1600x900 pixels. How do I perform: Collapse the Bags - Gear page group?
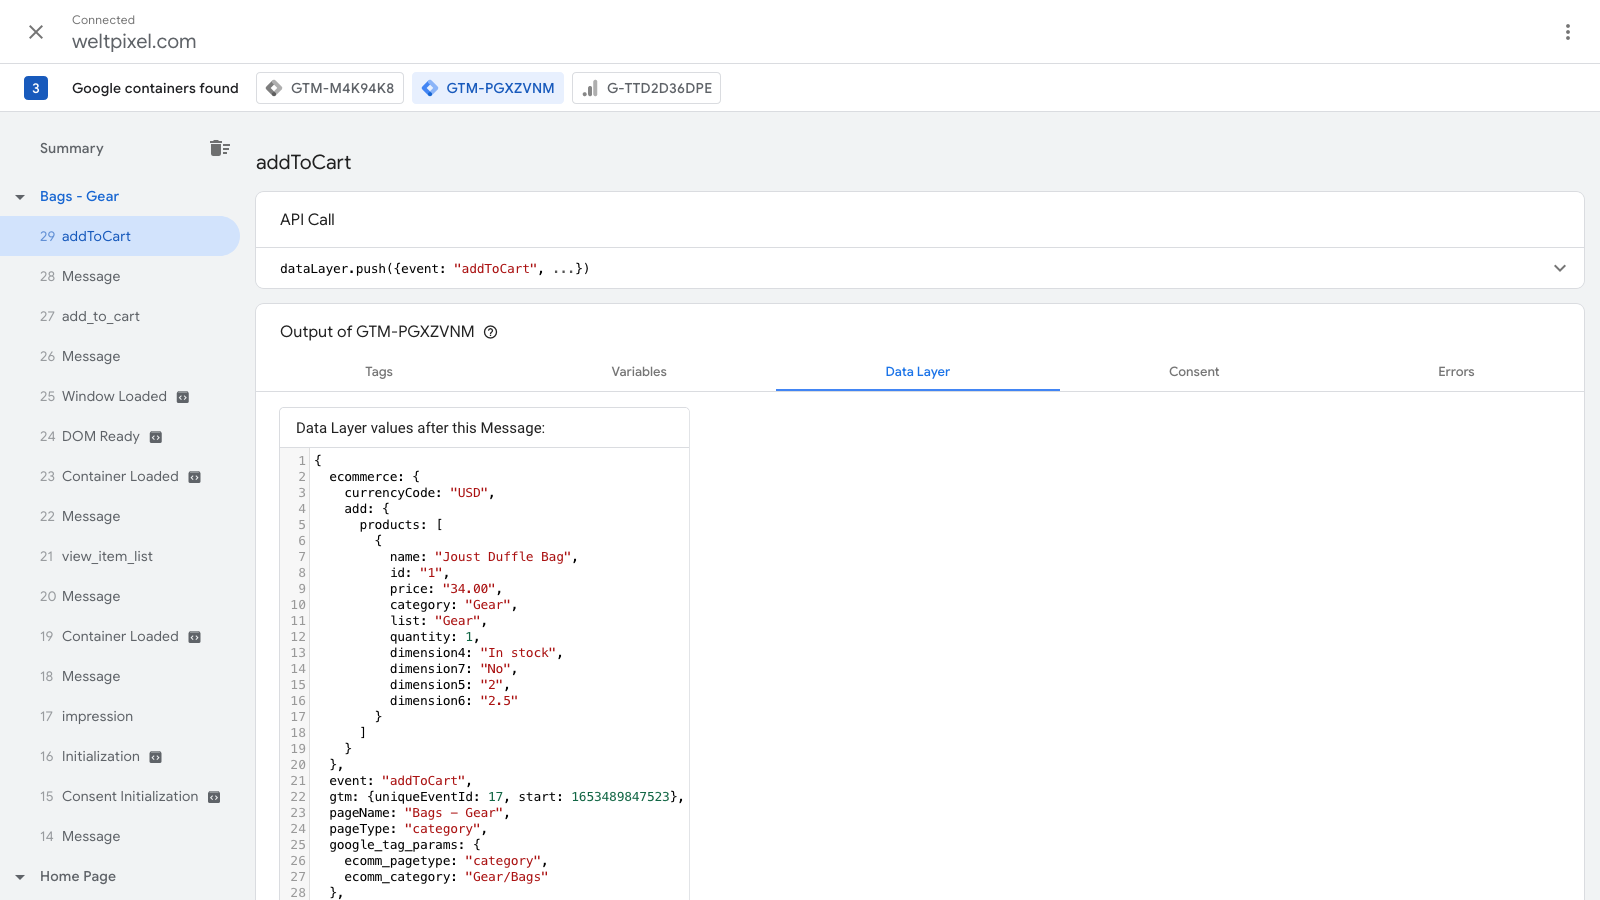point(20,197)
